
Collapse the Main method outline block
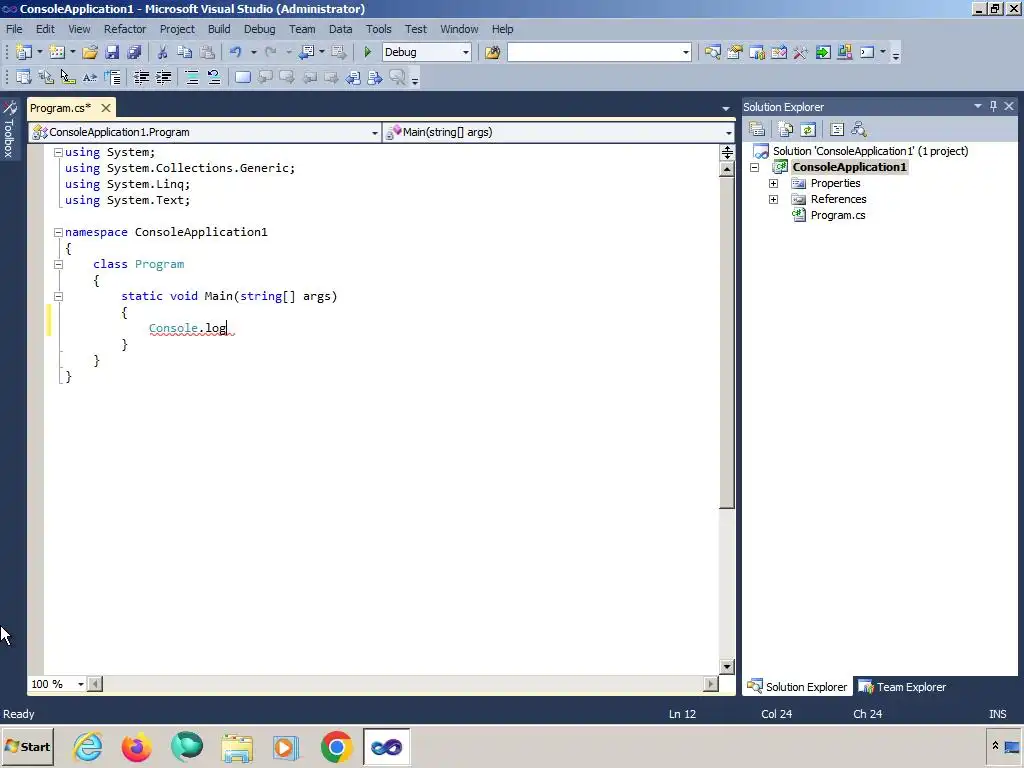(58, 296)
